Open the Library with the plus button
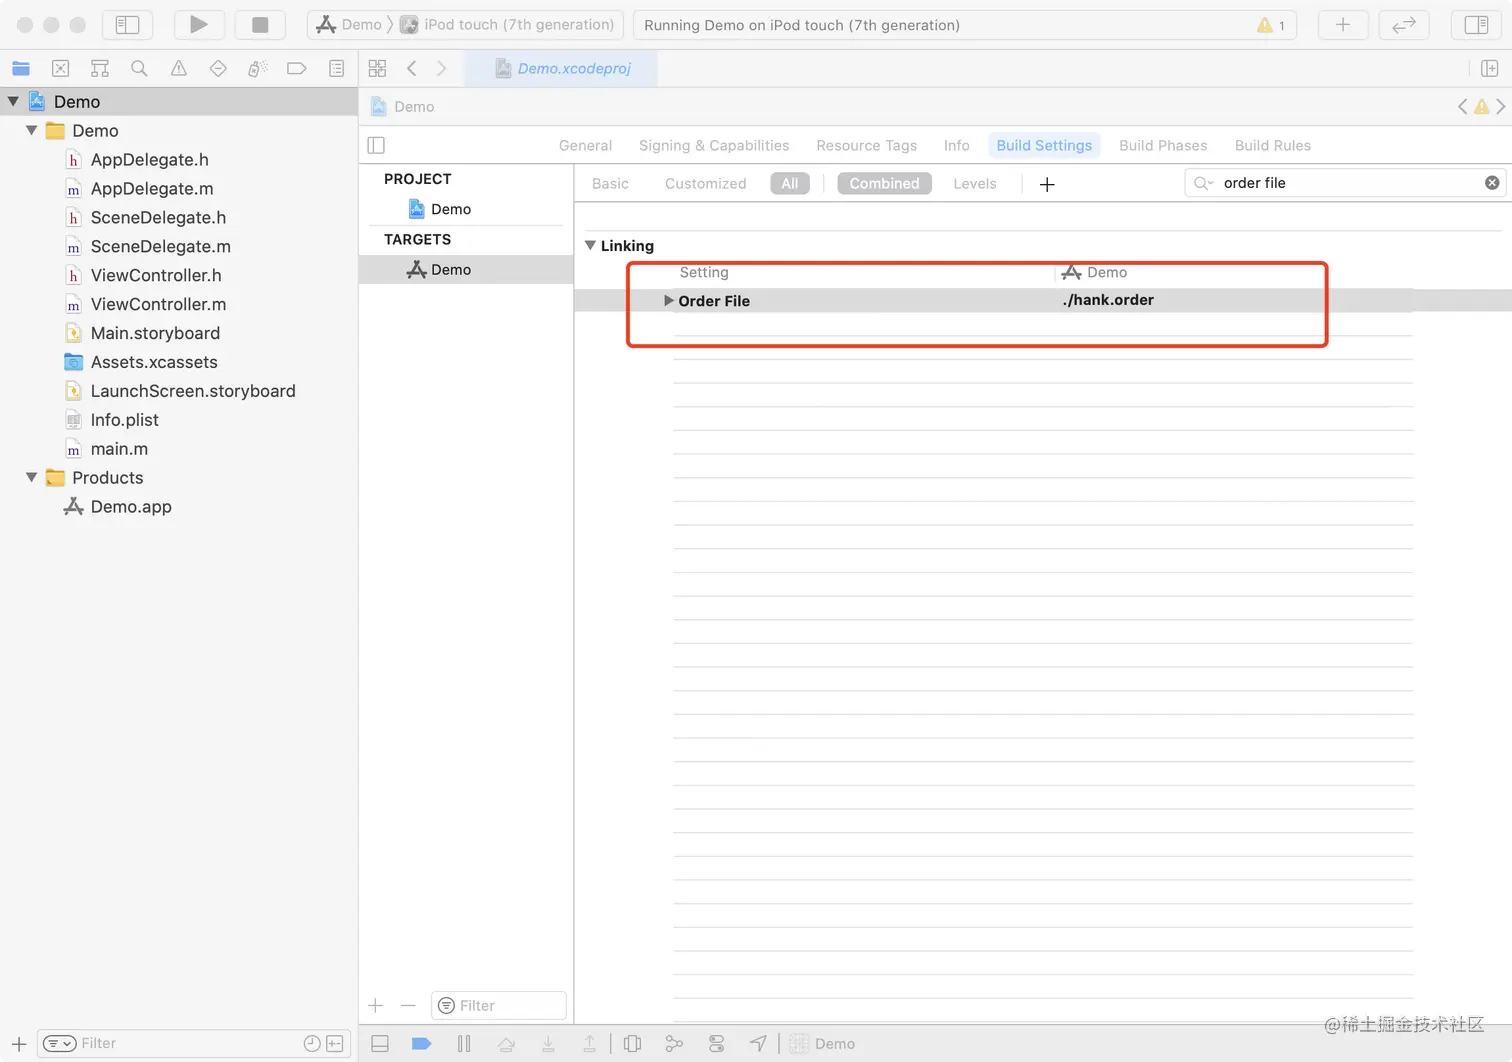This screenshot has width=1512, height=1062. (1343, 25)
